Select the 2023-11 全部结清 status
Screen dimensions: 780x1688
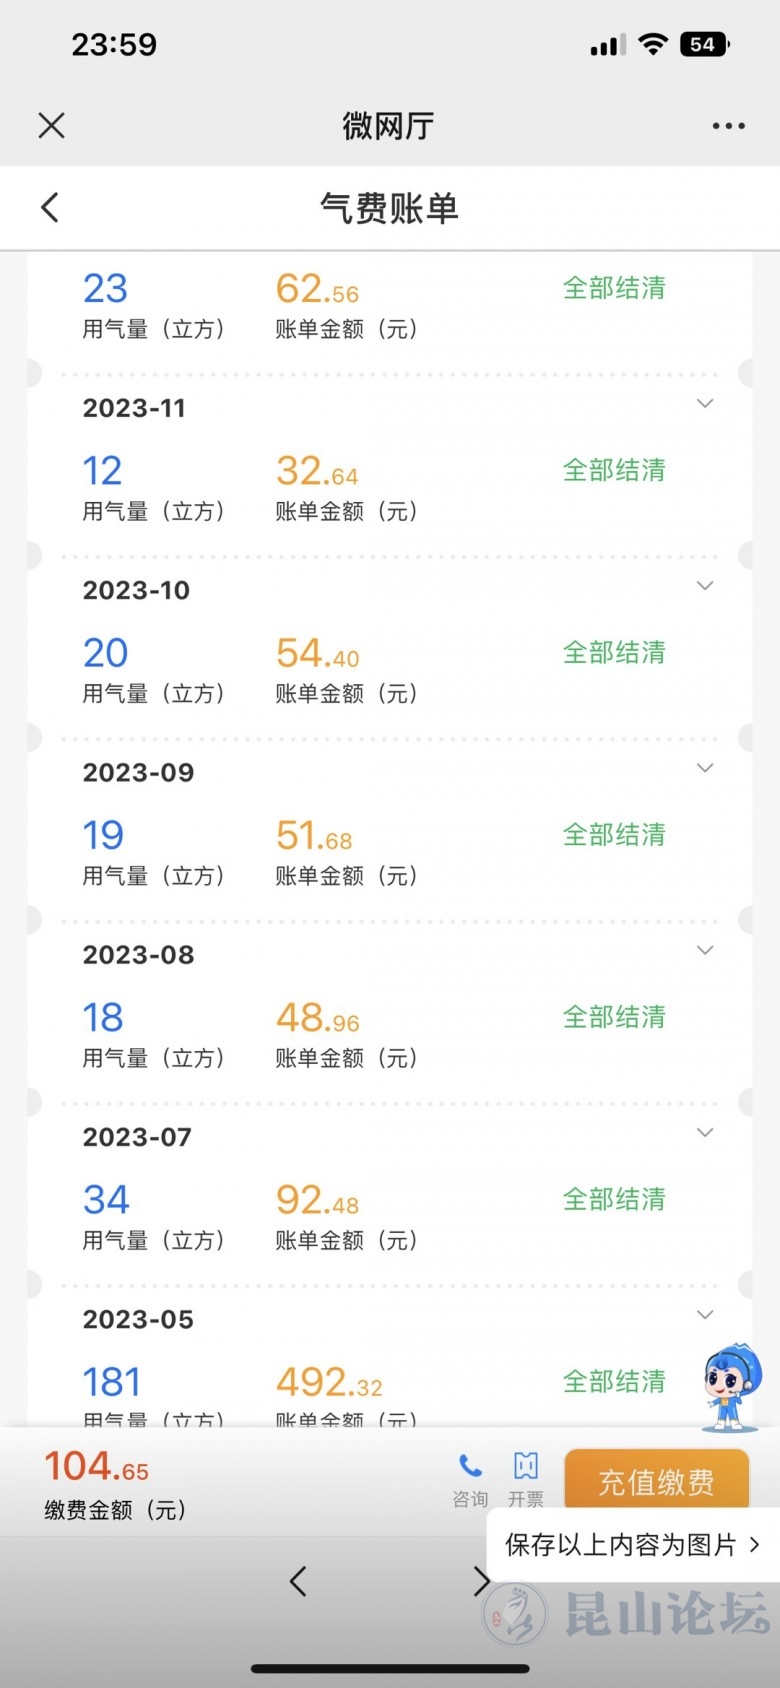click(x=614, y=470)
